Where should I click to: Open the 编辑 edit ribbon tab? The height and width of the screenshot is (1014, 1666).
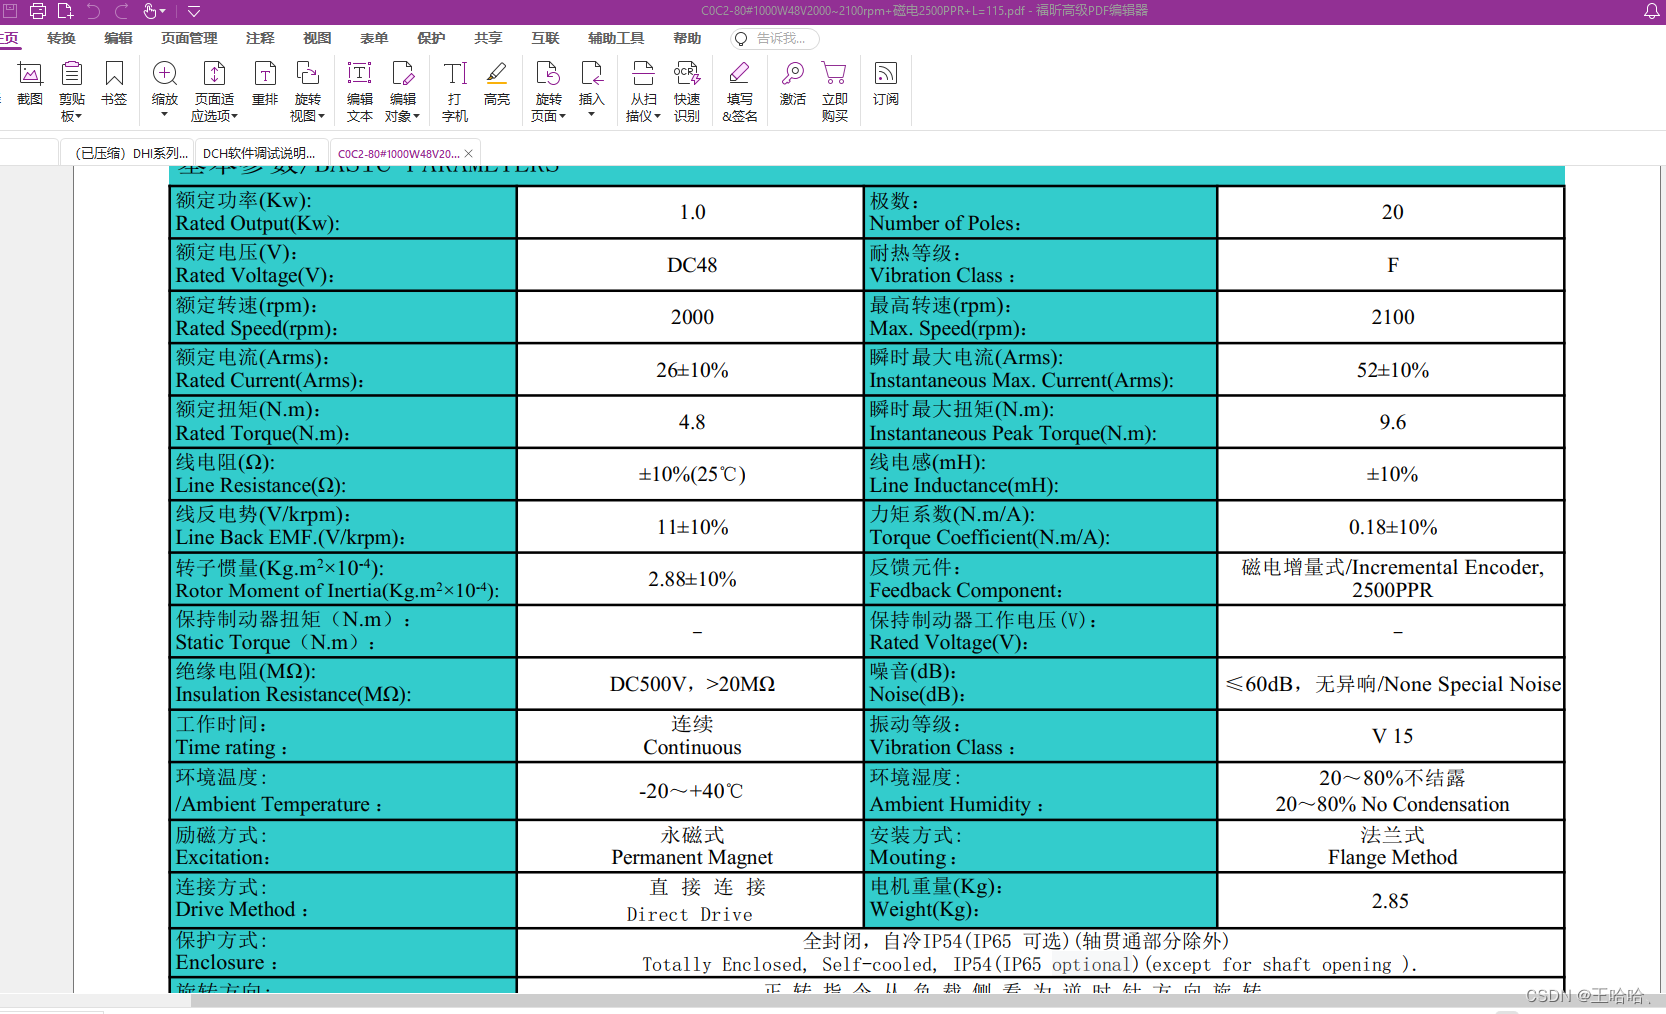118,38
